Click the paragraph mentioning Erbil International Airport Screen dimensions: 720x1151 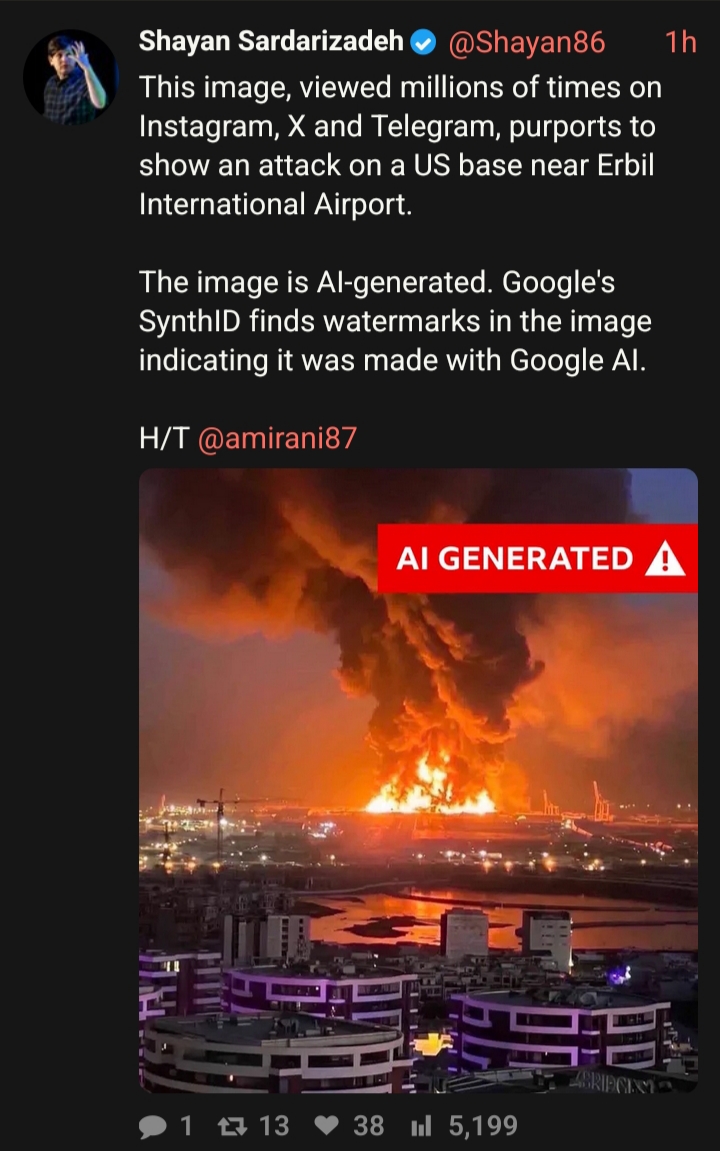tap(400, 145)
